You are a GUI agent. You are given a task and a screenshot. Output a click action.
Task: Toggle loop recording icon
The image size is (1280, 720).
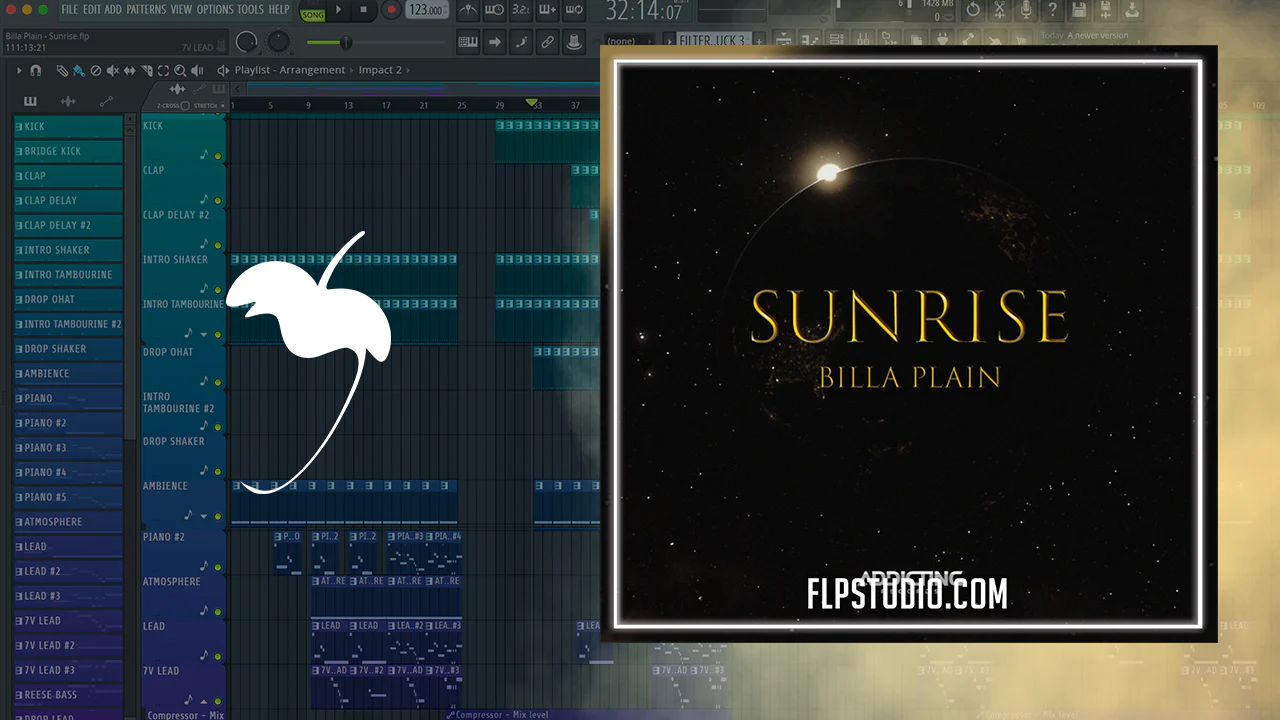tap(573, 10)
